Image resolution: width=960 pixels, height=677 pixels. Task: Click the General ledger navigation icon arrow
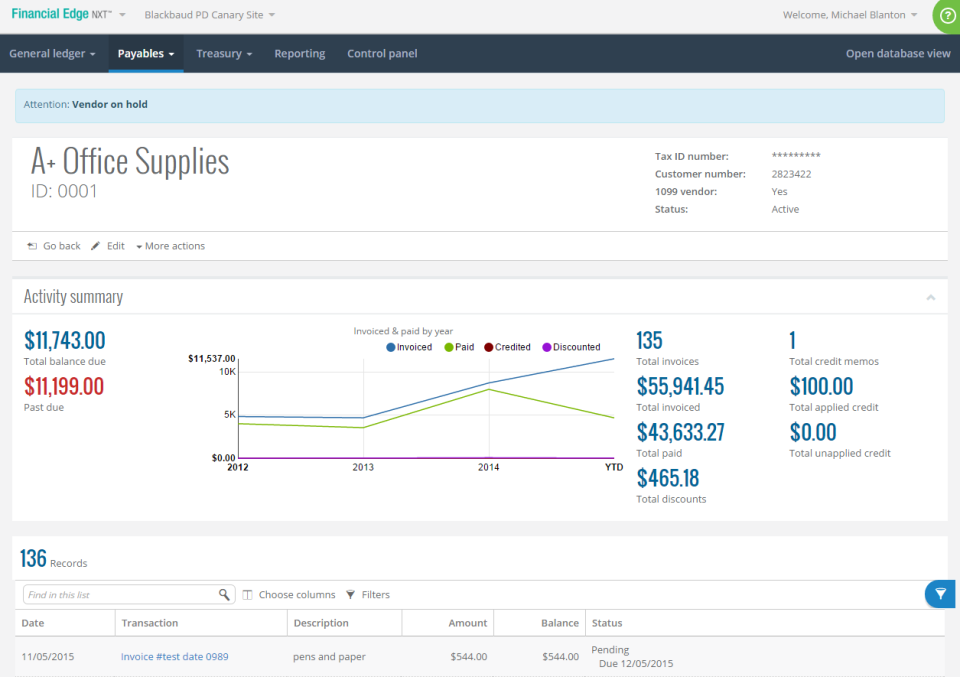coord(91,53)
